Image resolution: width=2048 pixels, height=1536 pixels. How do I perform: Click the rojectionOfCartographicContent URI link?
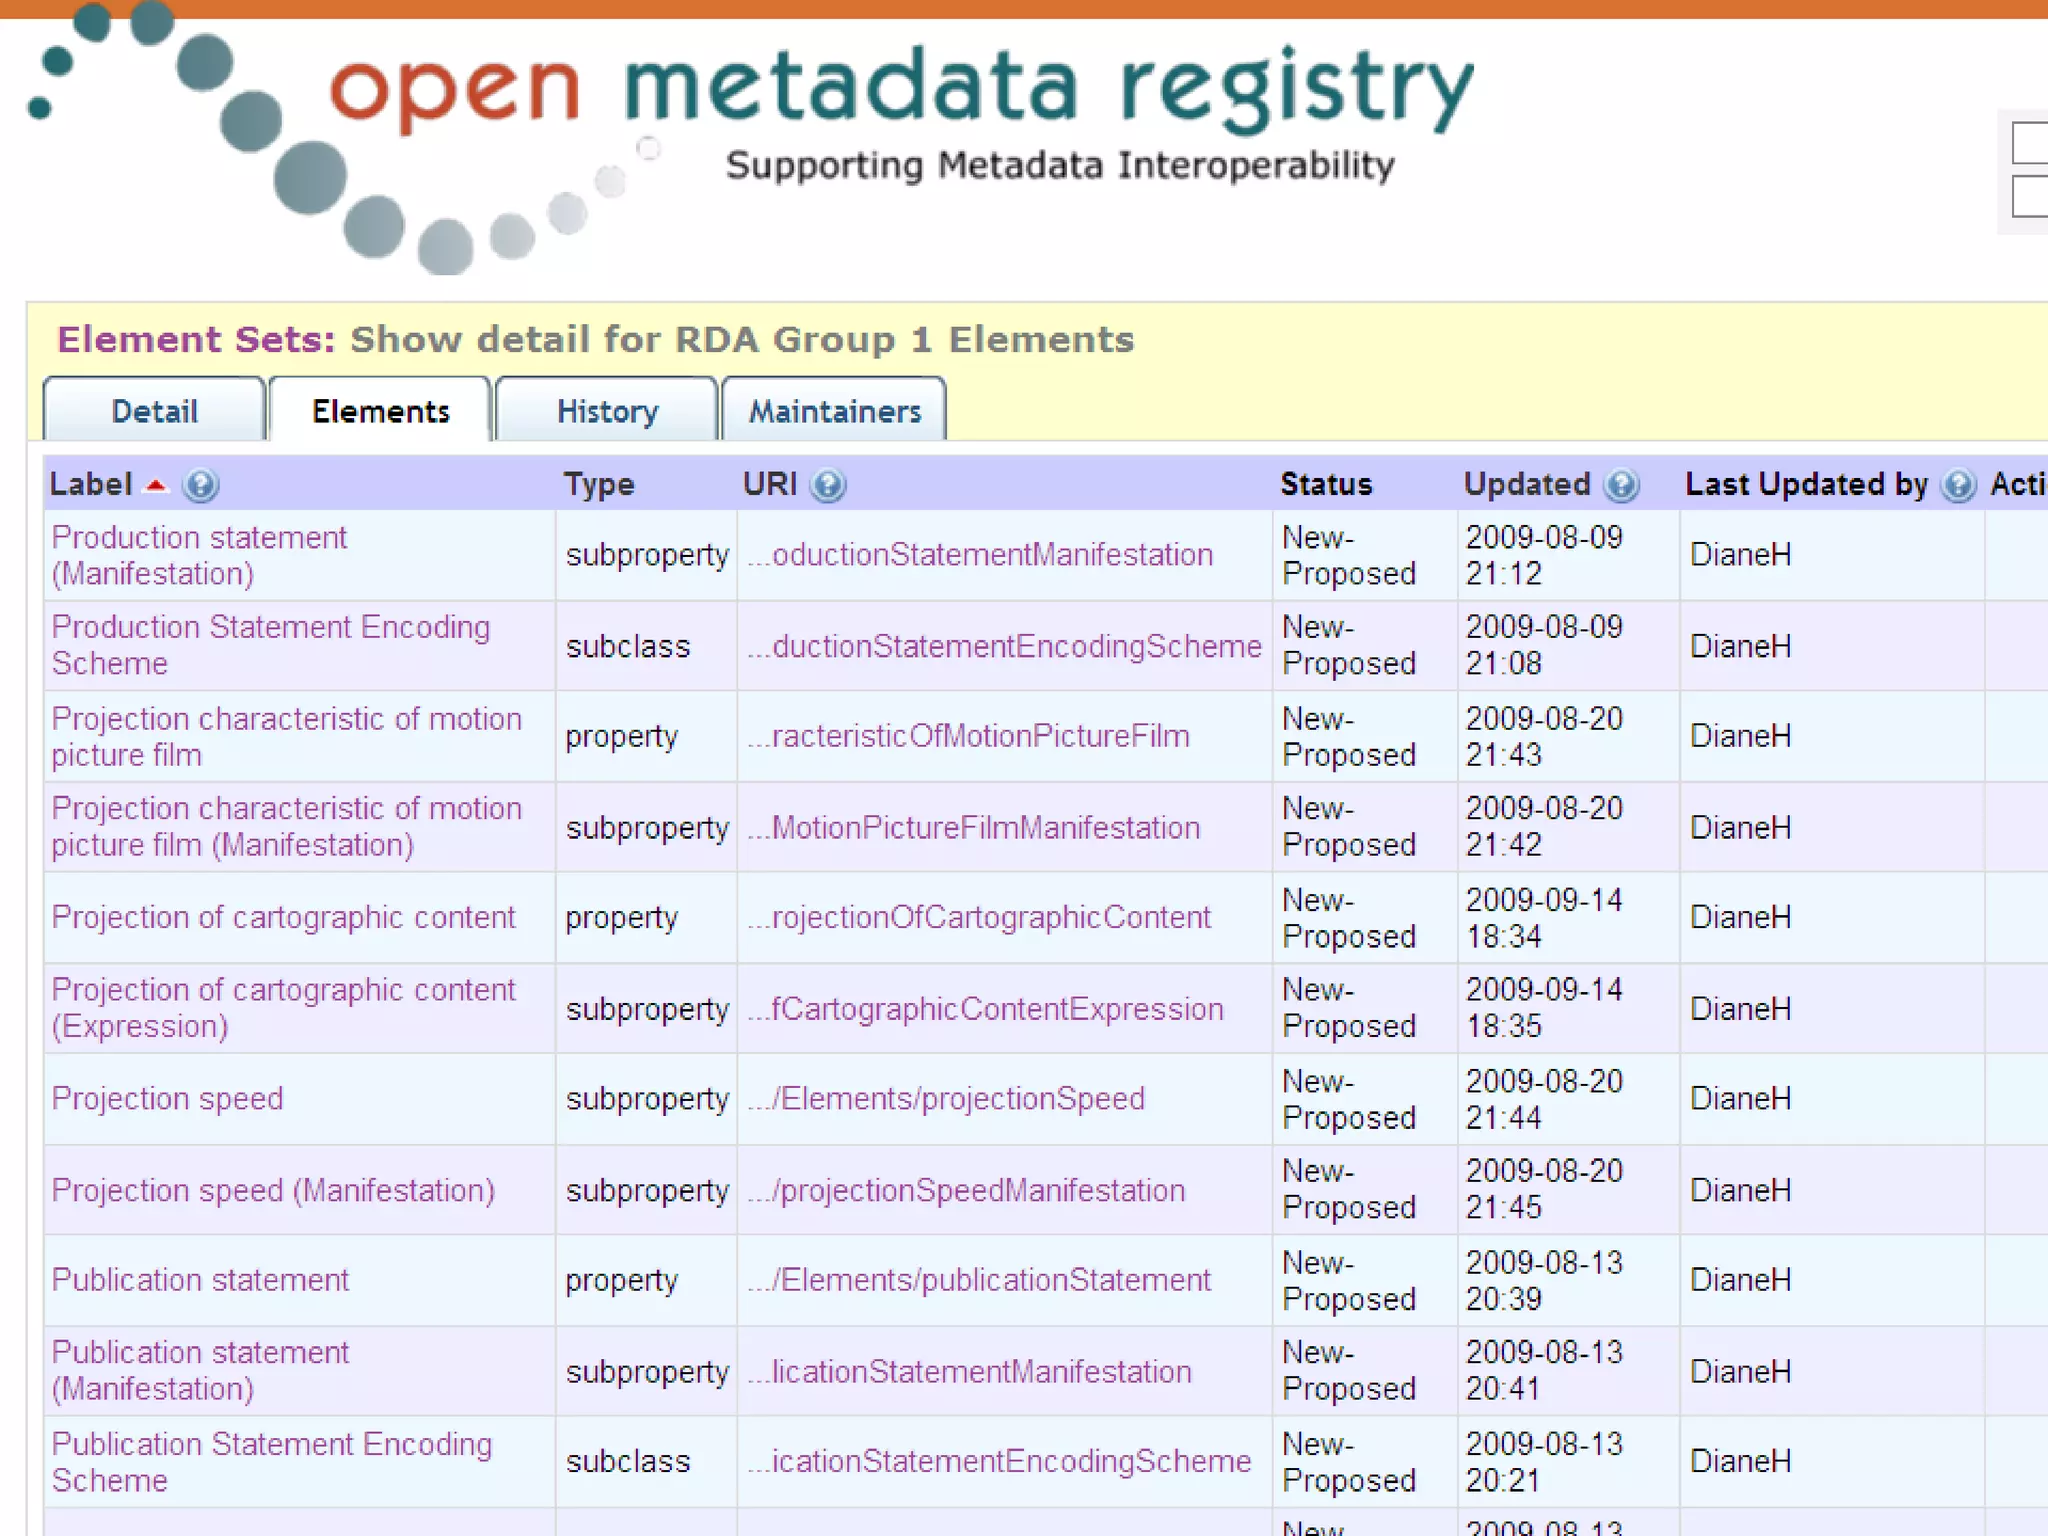[x=979, y=917]
